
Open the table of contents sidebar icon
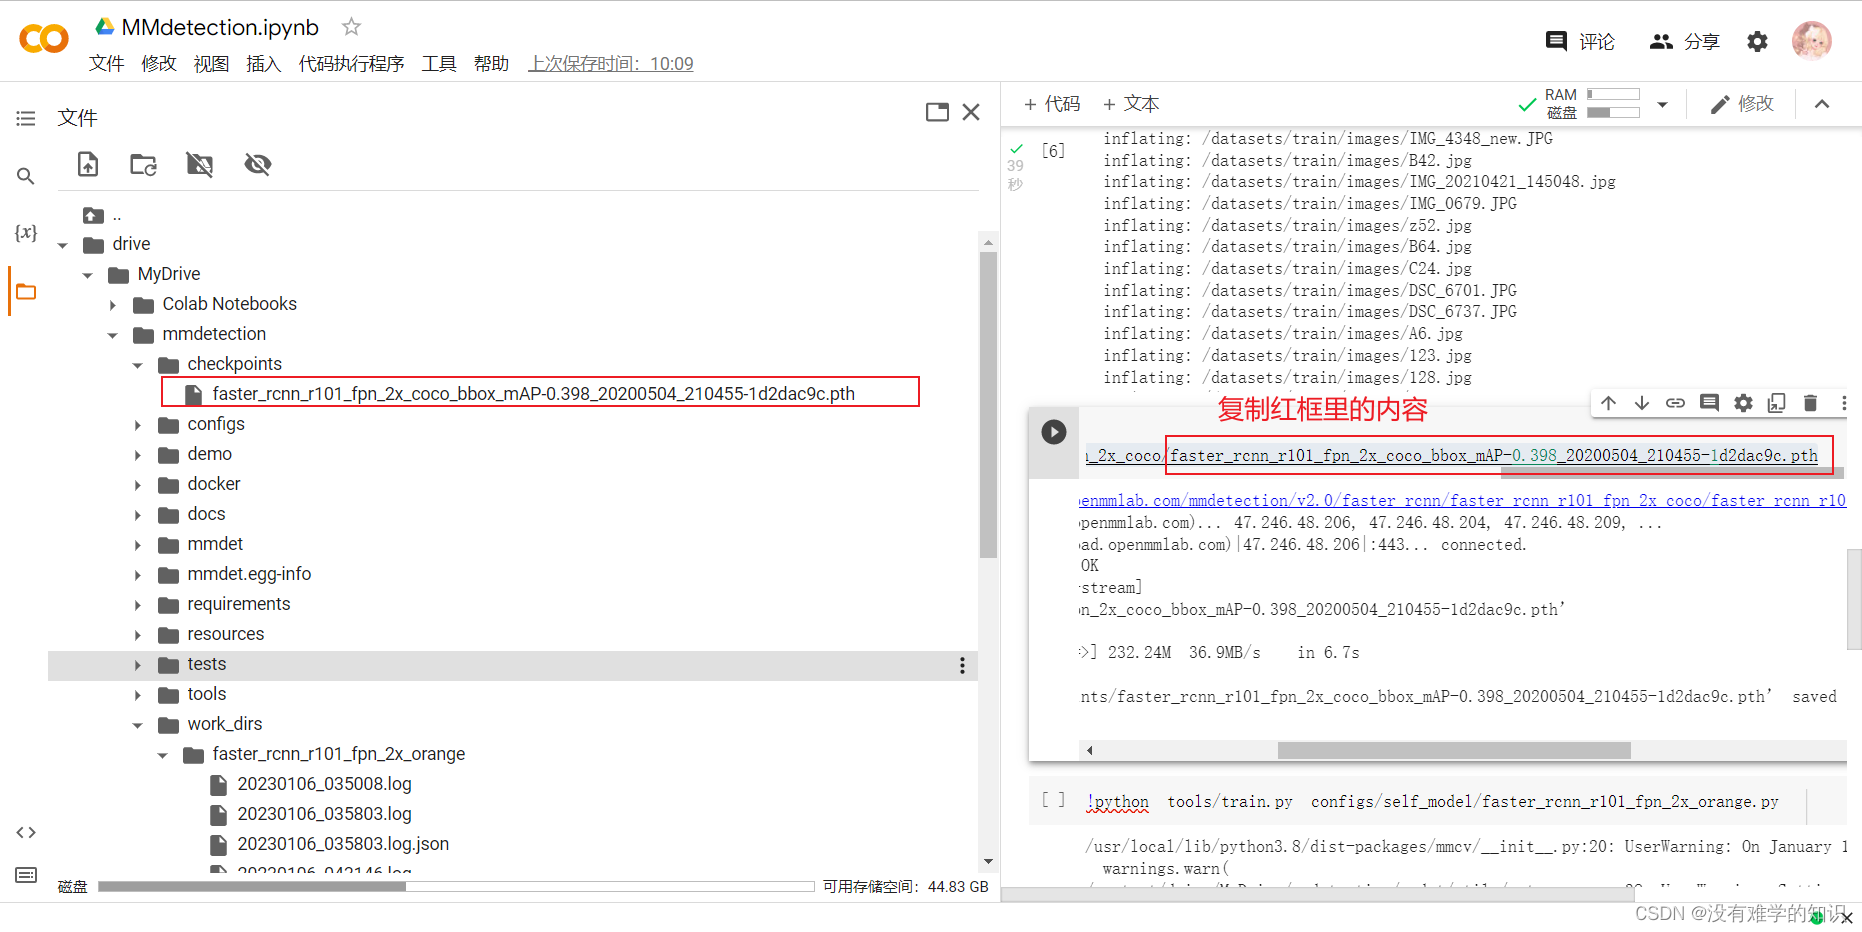(26, 119)
